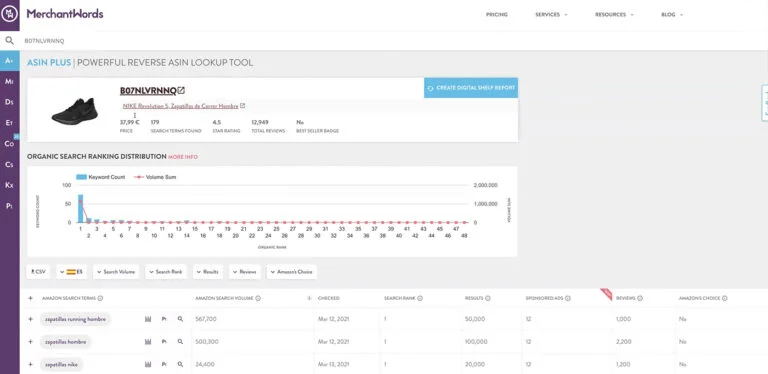The image size is (768, 374).
Task: Click info icon next to Amazon Search Terms
Action: pos(100,298)
